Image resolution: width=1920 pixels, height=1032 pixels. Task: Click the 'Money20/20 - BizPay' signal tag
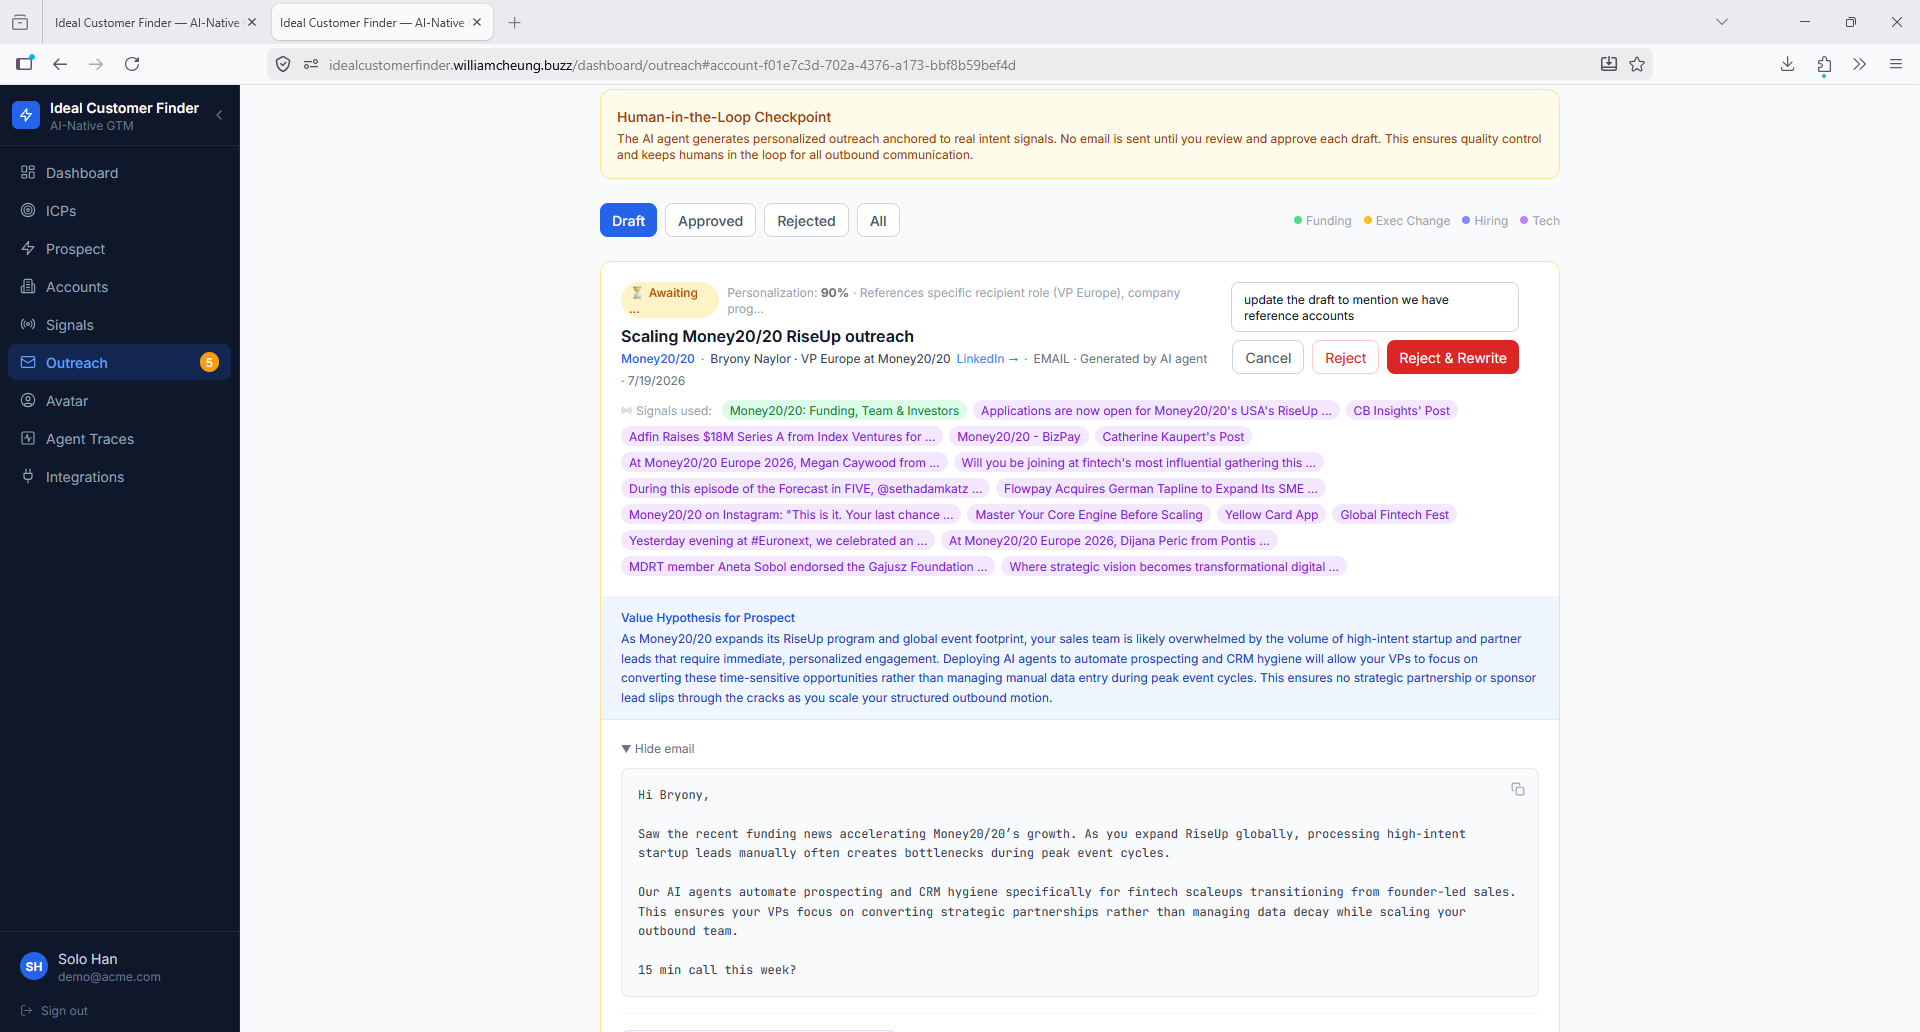pyautogui.click(x=1018, y=437)
